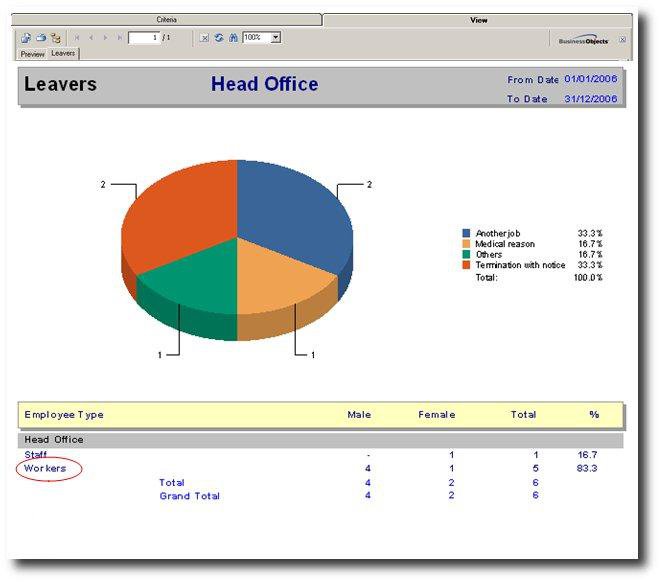This screenshot has width=661, height=582.
Task: Switch to the Criteria tab
Action: point(166,20)
